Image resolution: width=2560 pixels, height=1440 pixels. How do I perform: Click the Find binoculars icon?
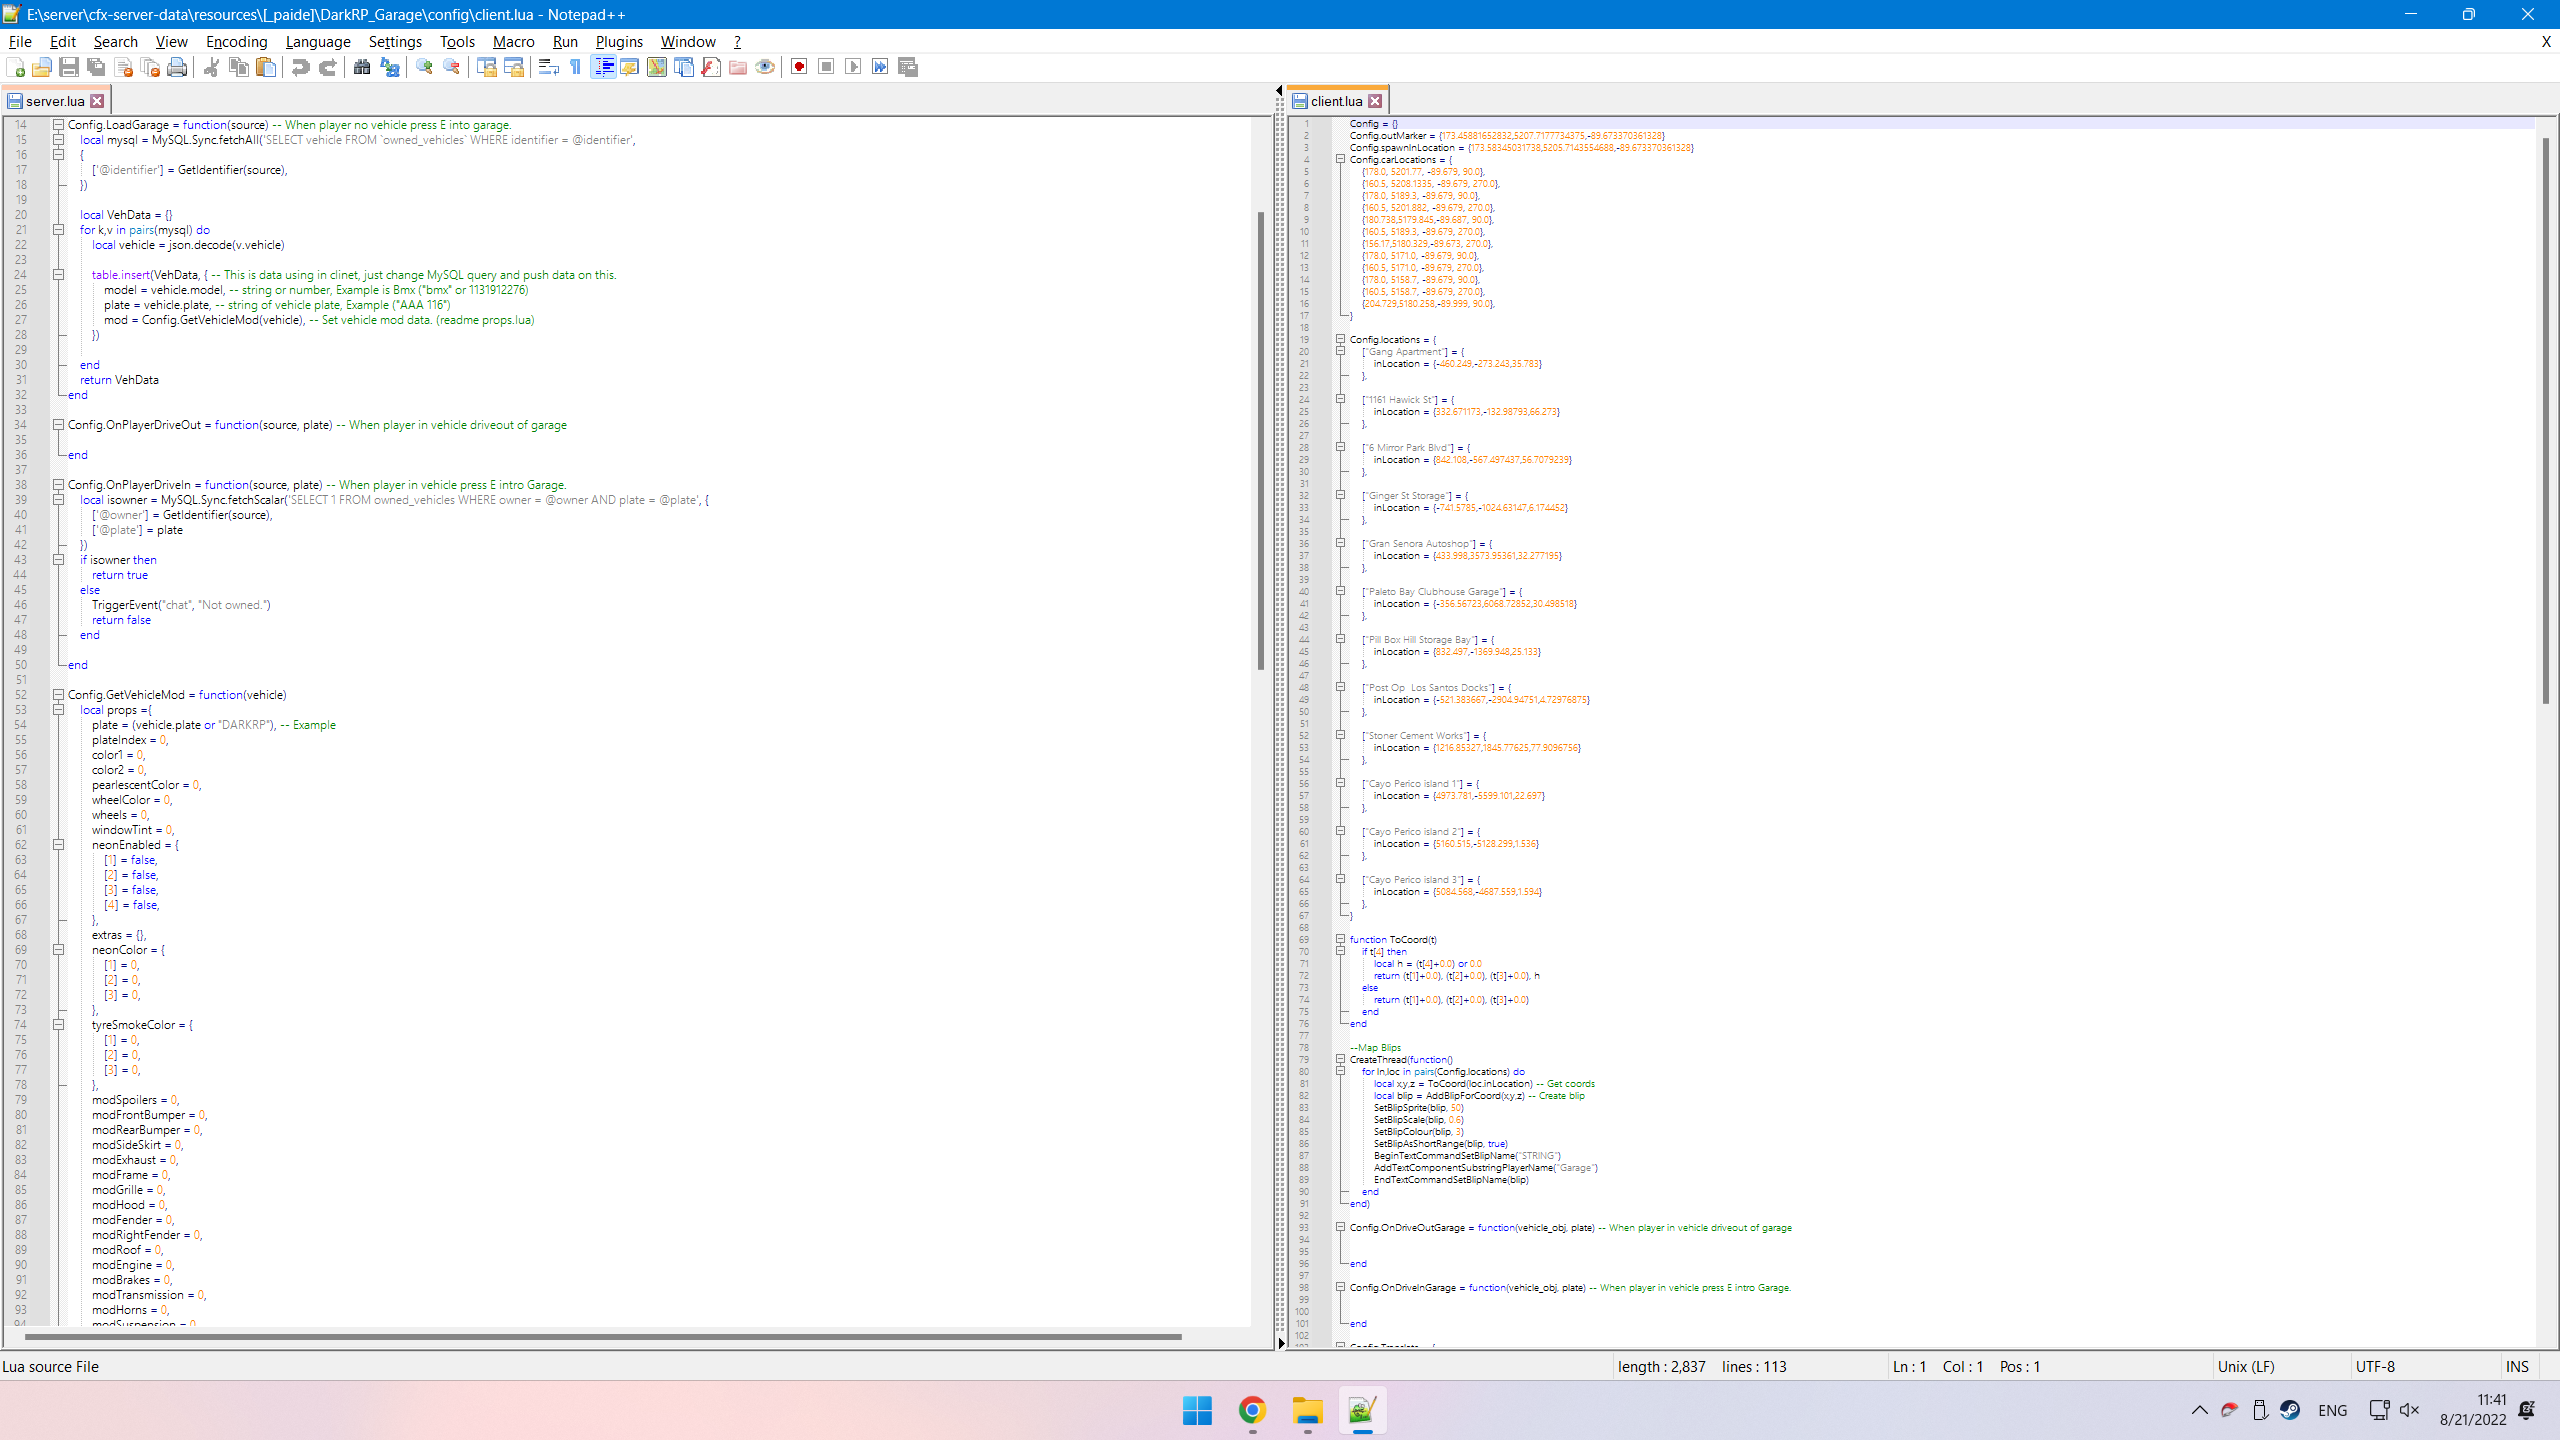[362, 67]
